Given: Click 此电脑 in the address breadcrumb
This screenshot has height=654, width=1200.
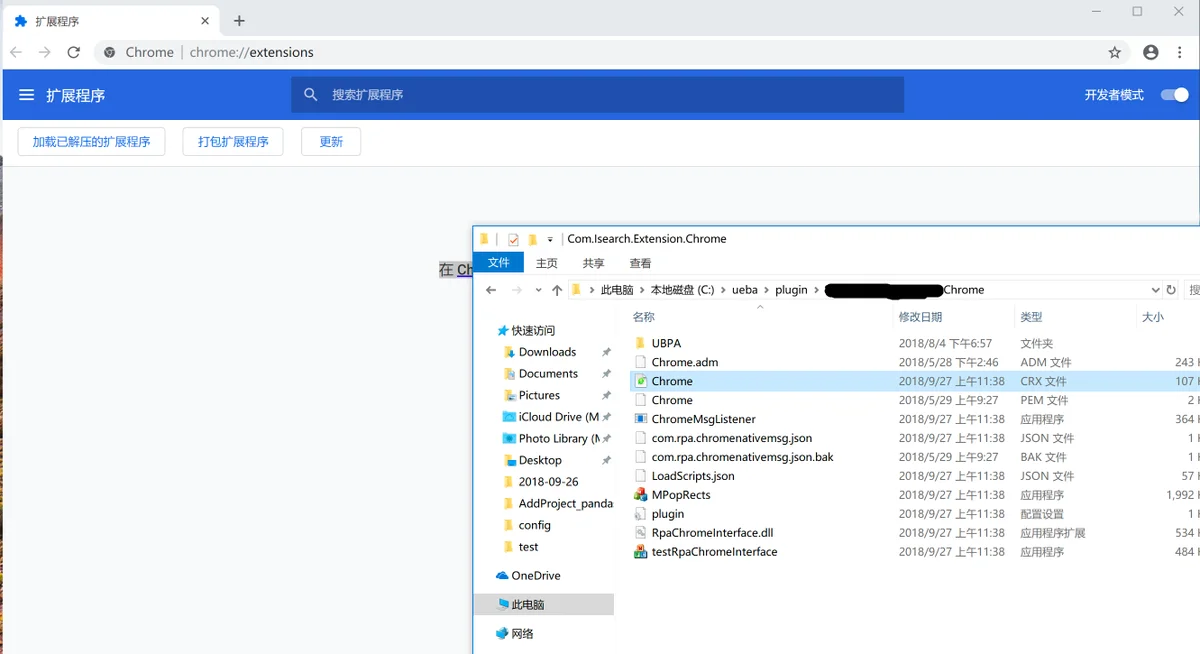Looking at the screenshot, I should (x=617, y=290).
